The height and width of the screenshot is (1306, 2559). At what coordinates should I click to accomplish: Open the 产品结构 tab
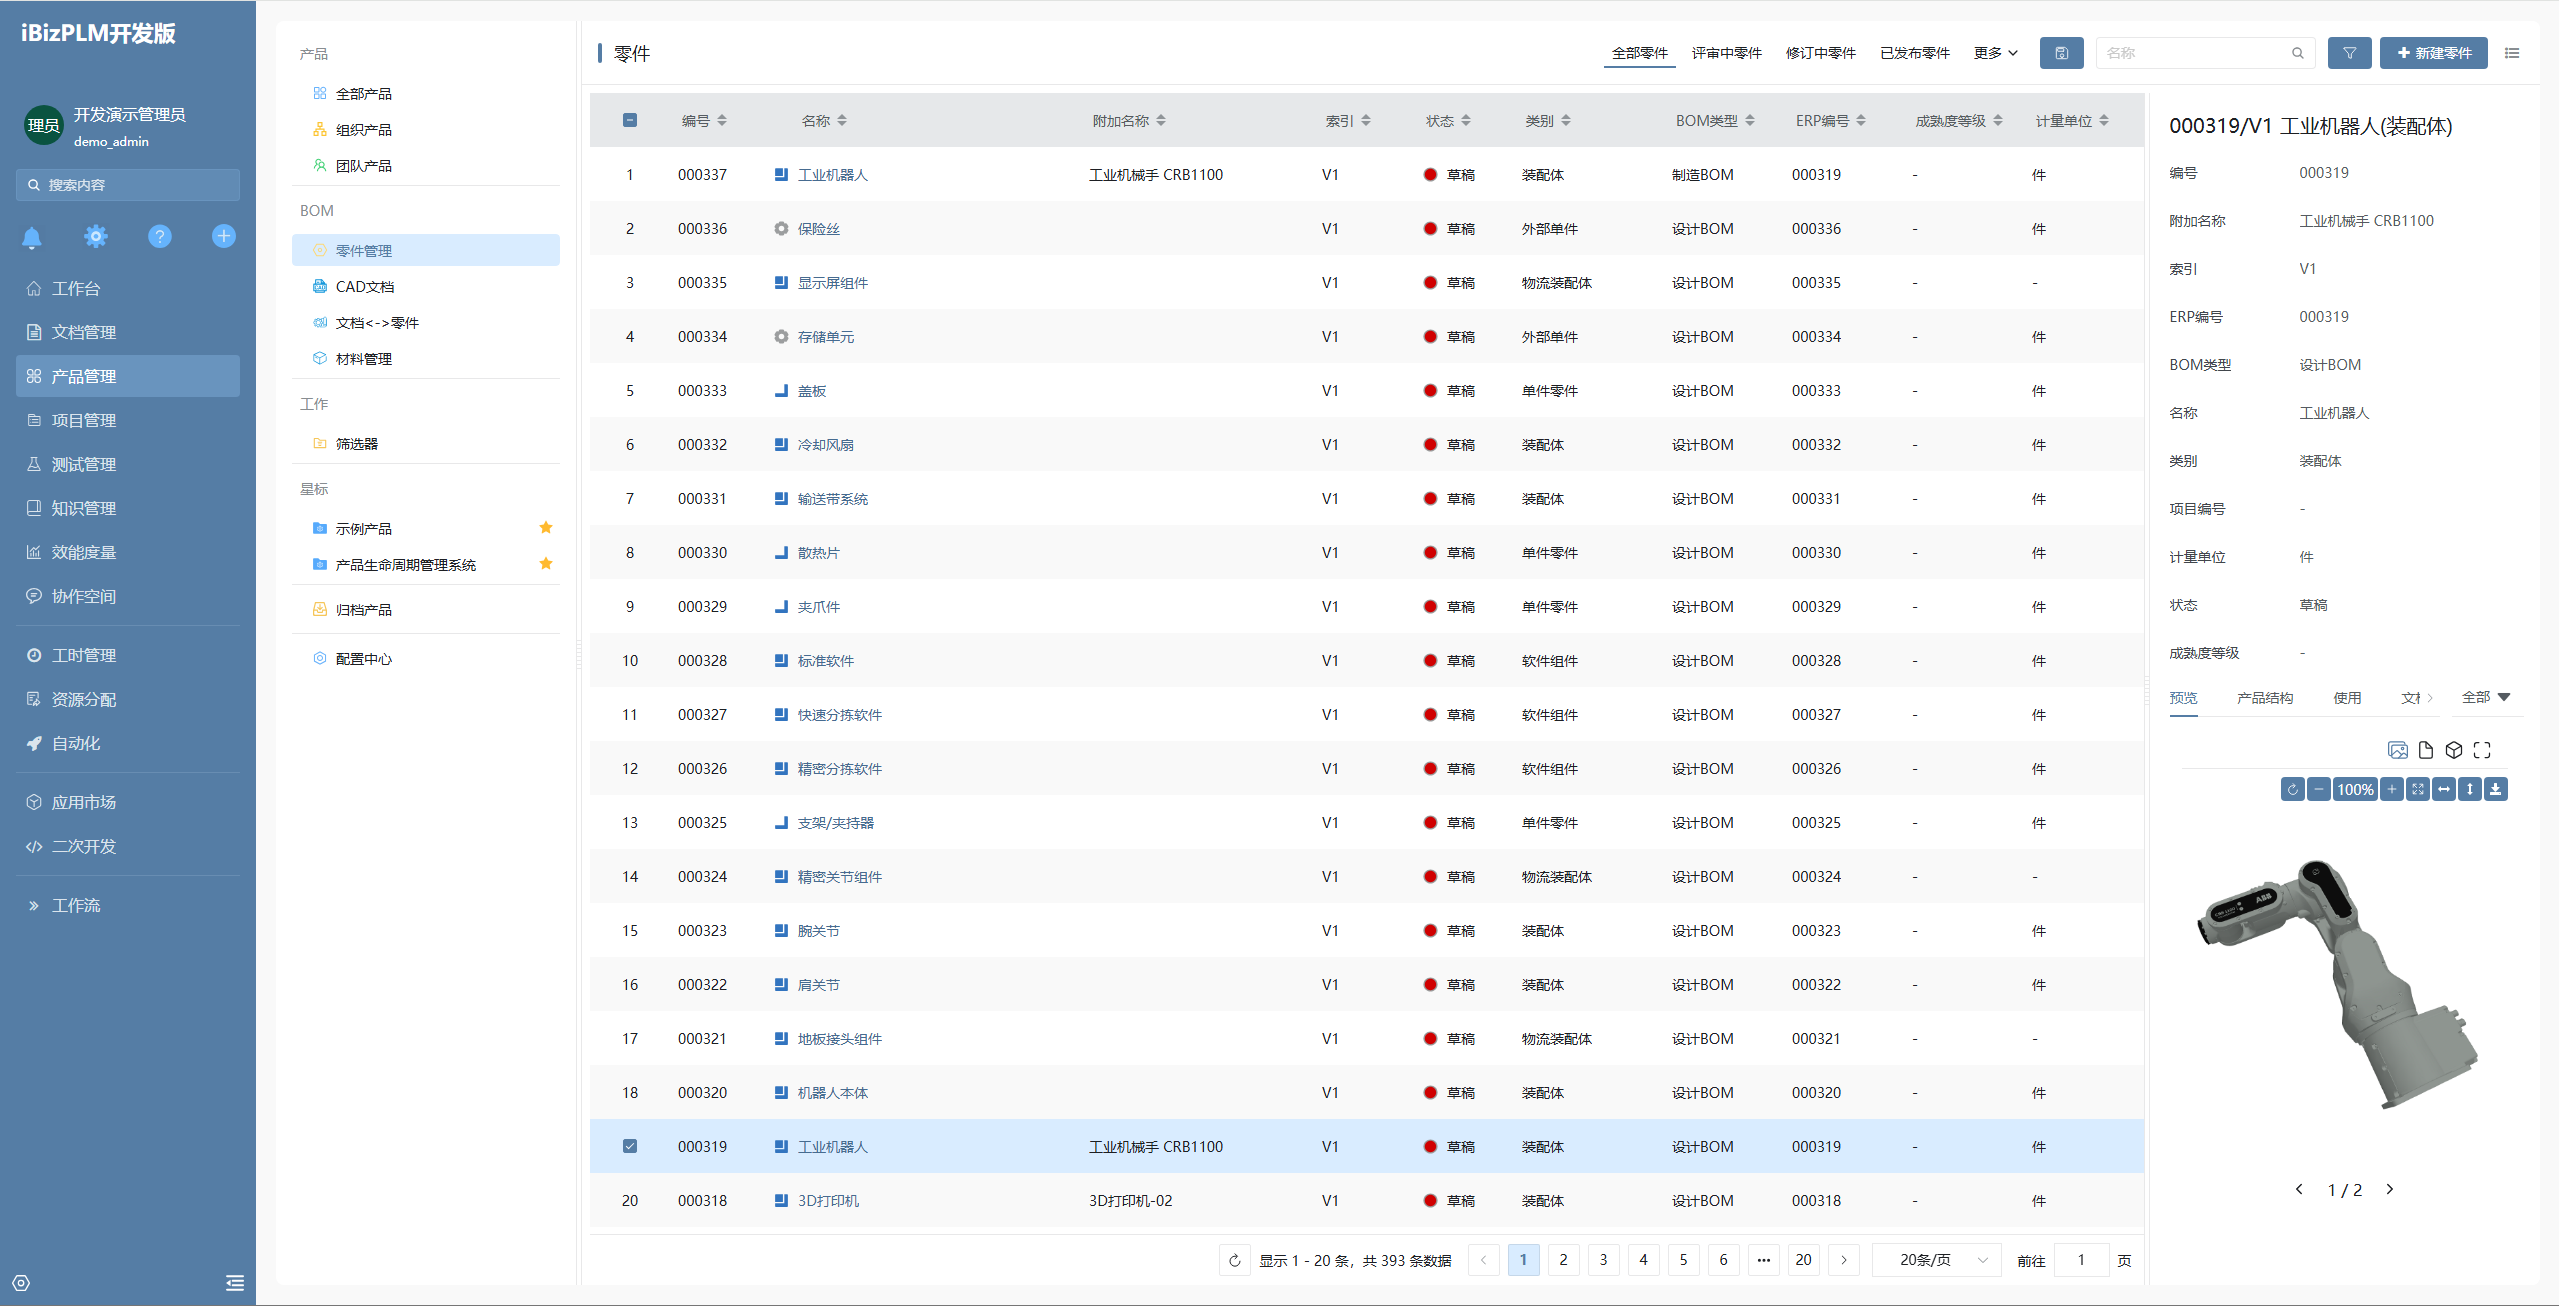click(x=2264, y=698)
